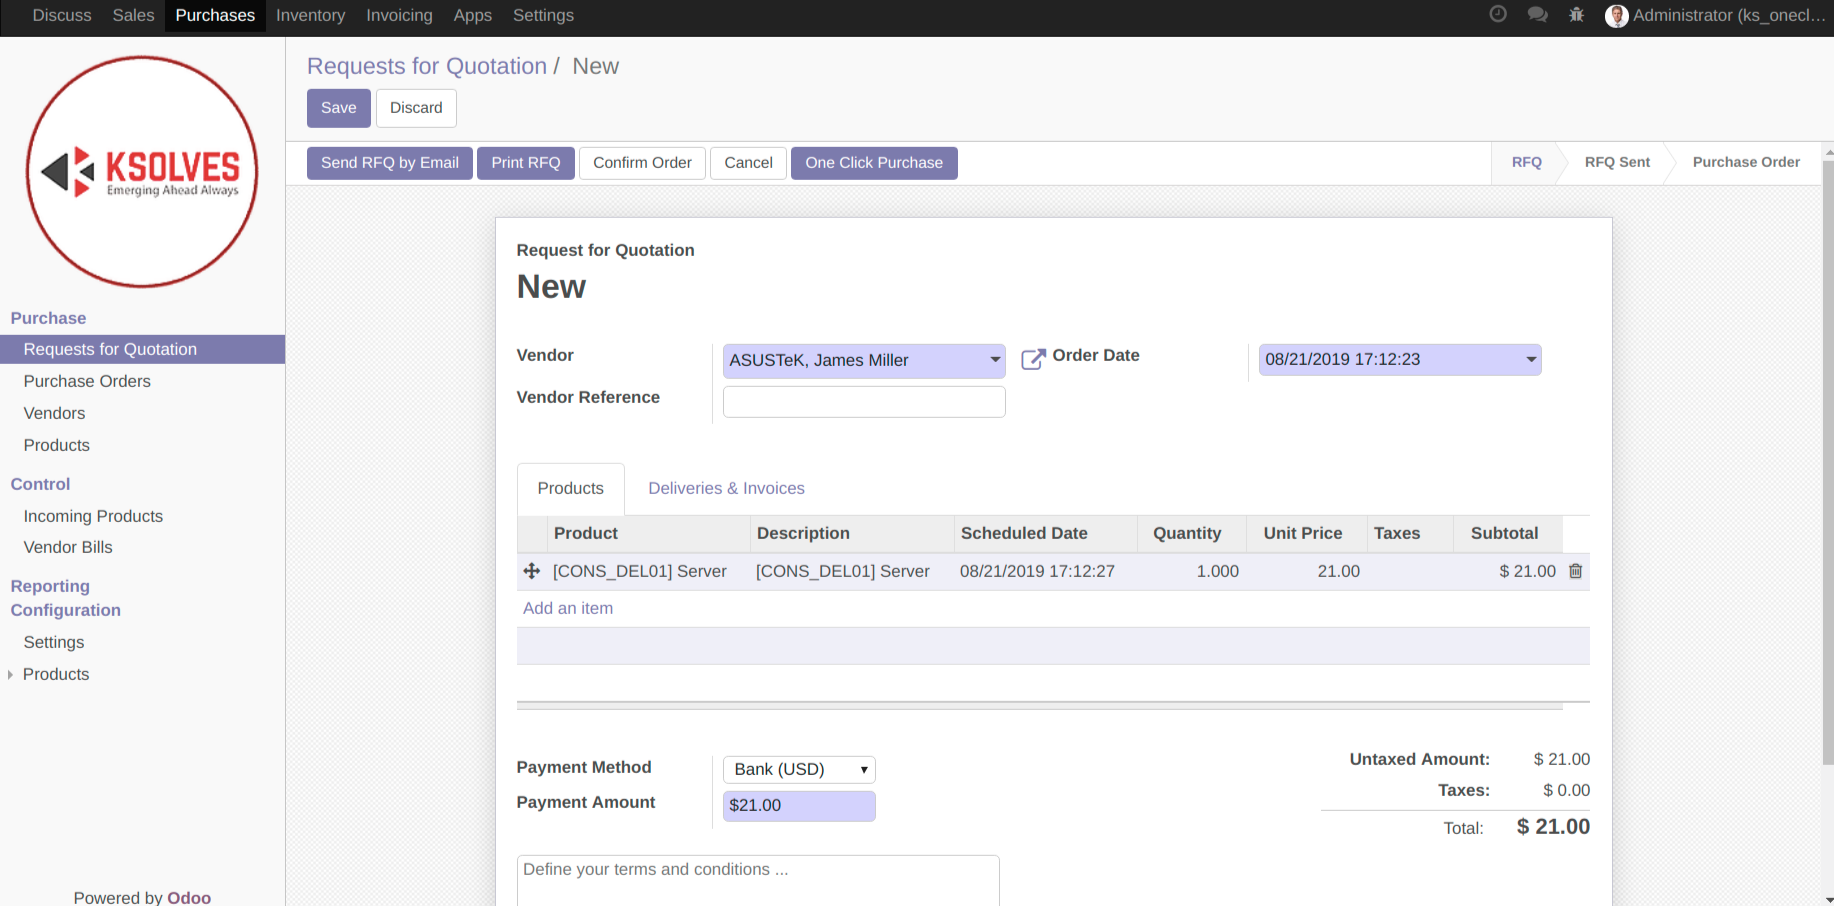Click the debug bug icon

coord(1576,14)
